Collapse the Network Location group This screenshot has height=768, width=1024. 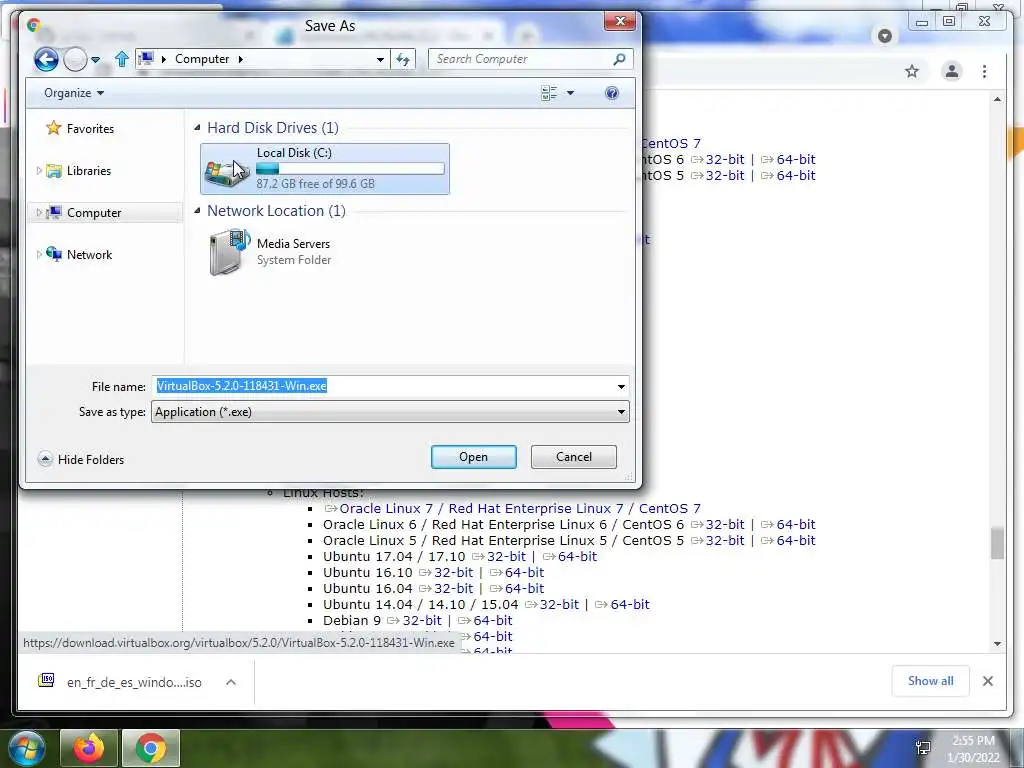point(197,210)
